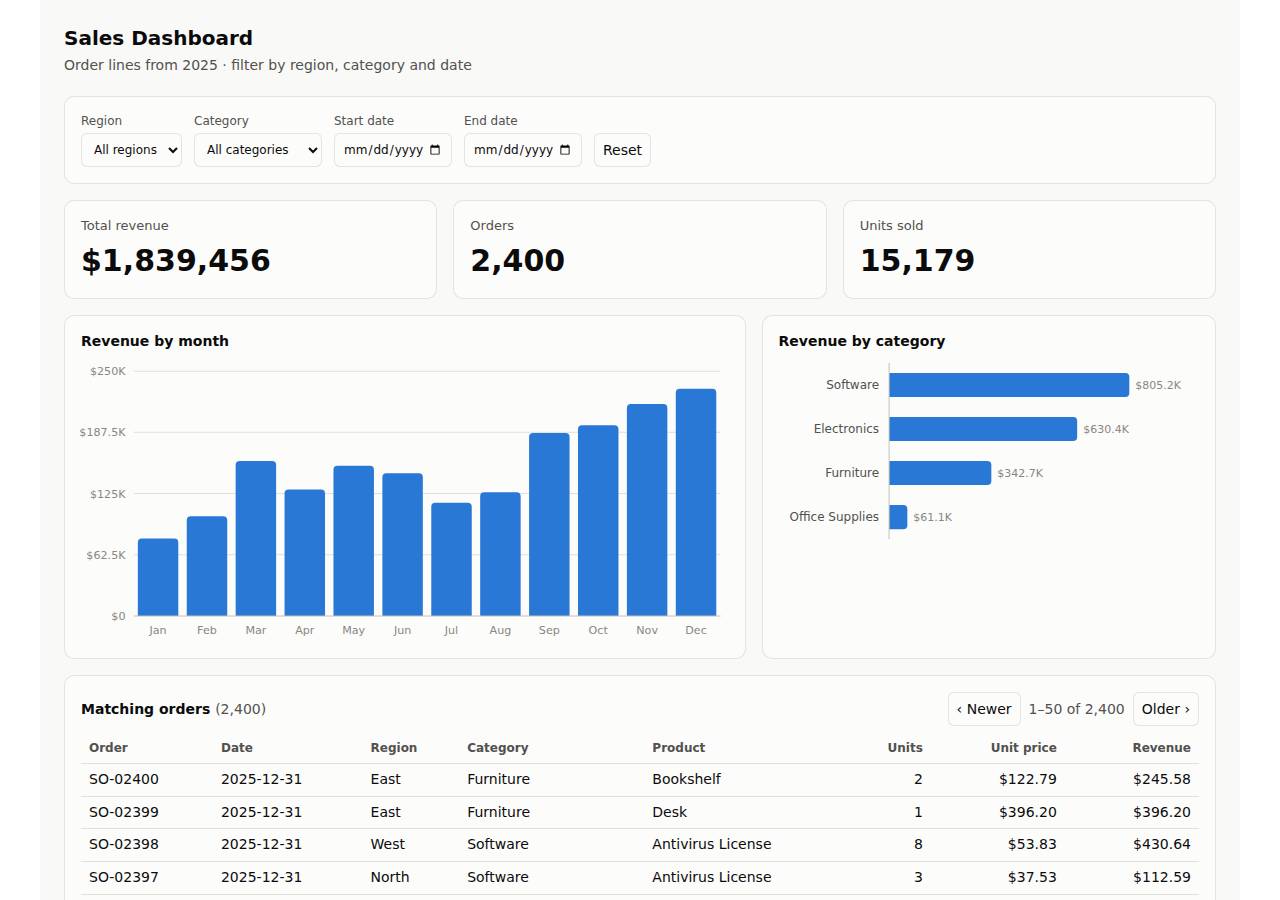Open the Category dropdown
The height and width of the screenshot is (900, 1280).
258,150
